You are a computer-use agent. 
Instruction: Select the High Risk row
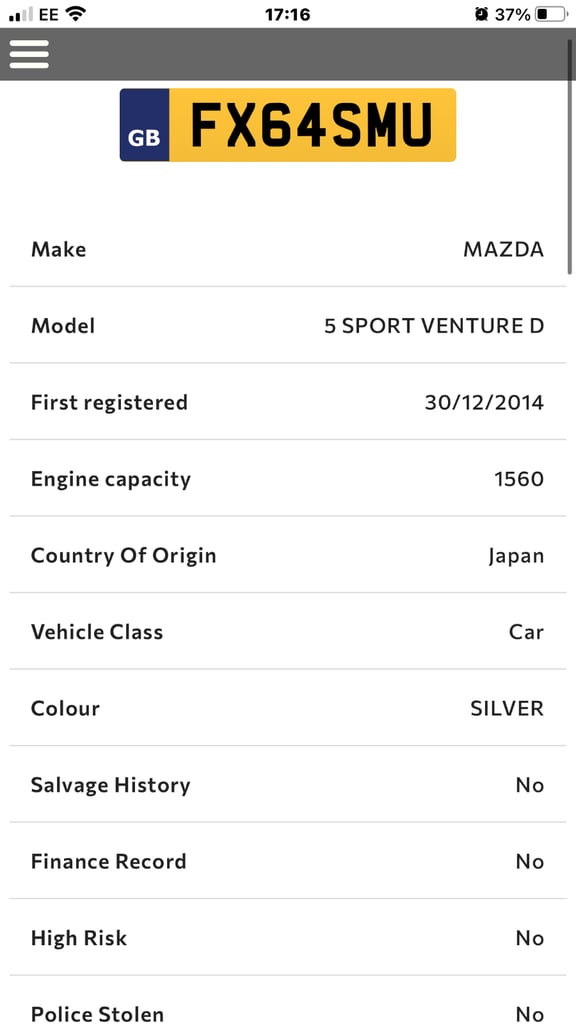(288, 938)
